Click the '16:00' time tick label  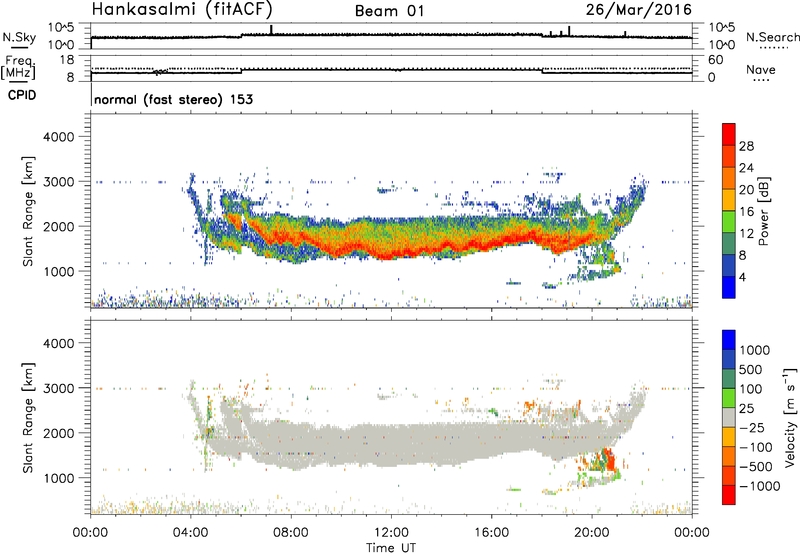pos(491,533)
